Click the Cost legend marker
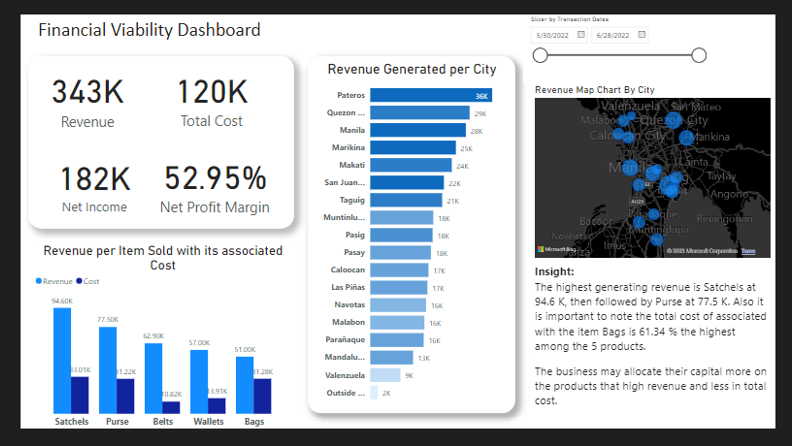This screenshot has width=792, height=446. point(78,281)
